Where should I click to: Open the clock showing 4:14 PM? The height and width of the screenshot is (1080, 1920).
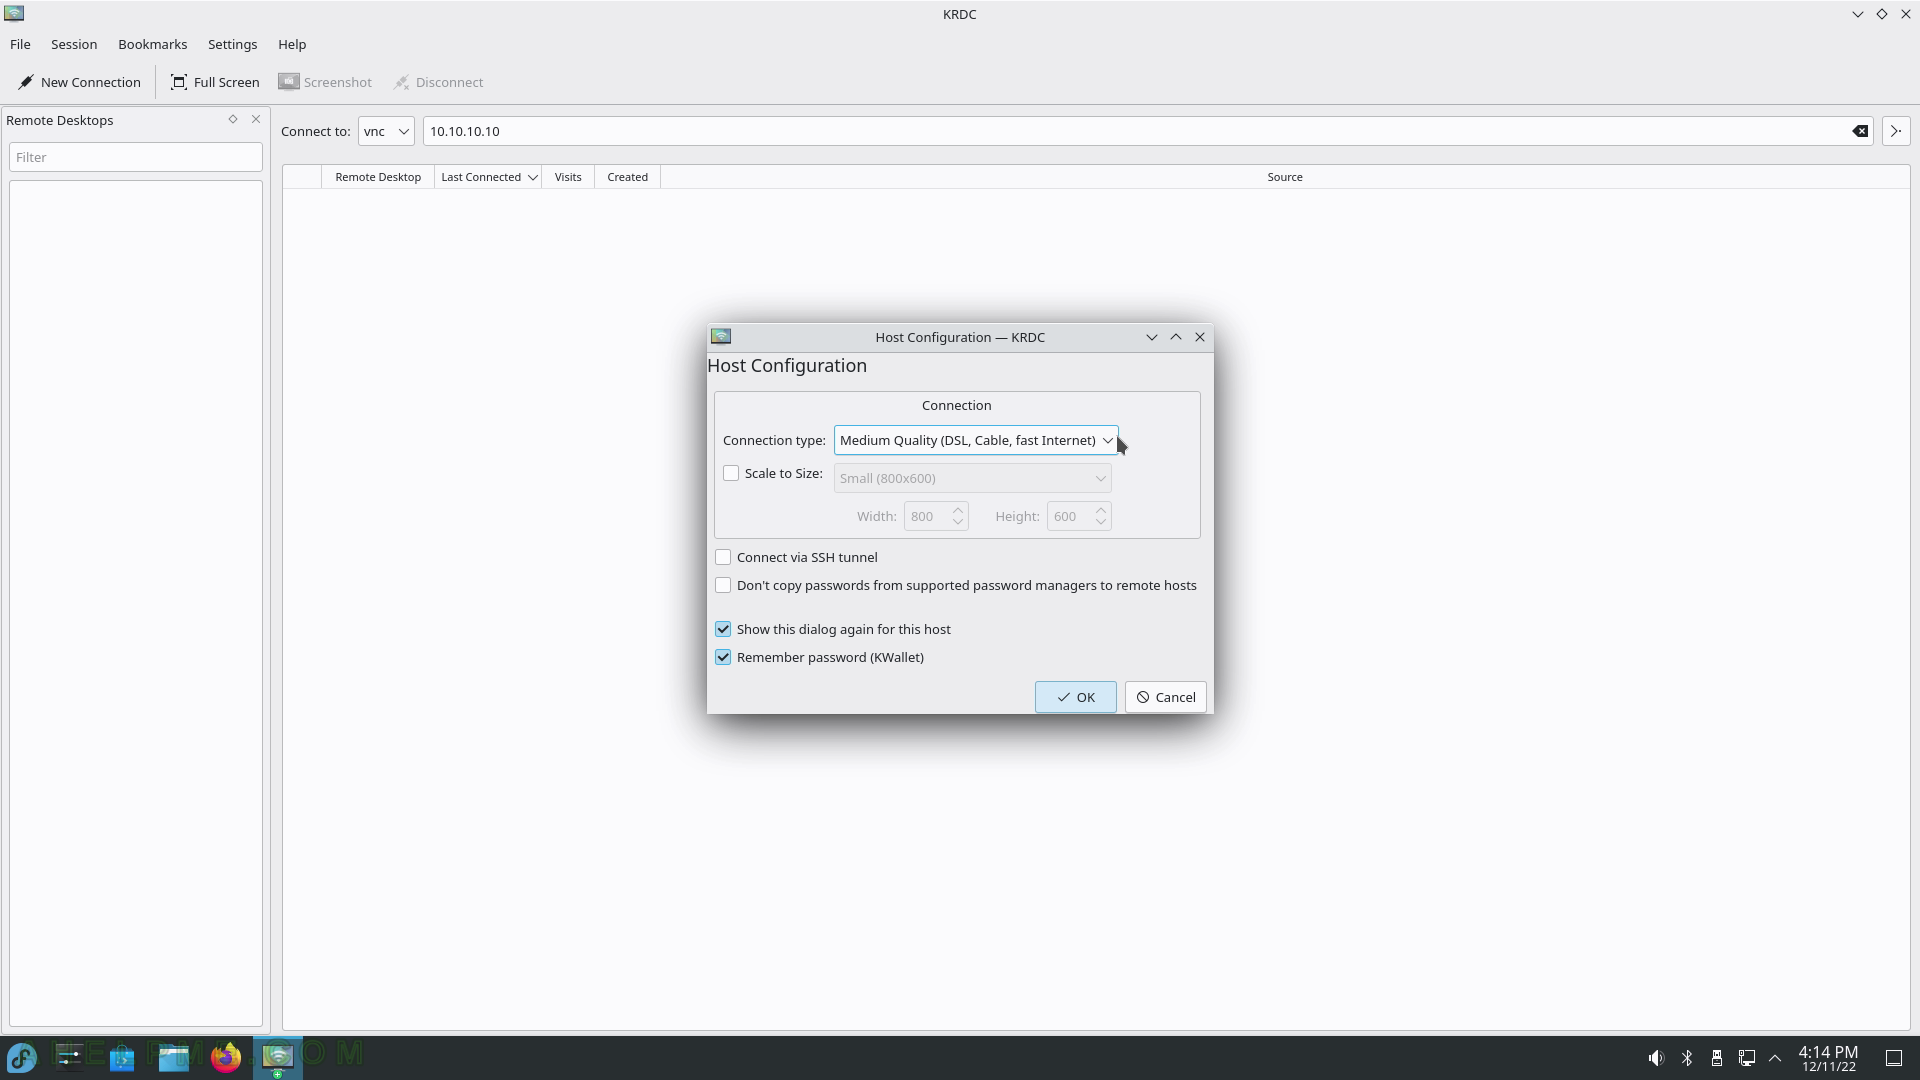[x=1828, y=1058]
